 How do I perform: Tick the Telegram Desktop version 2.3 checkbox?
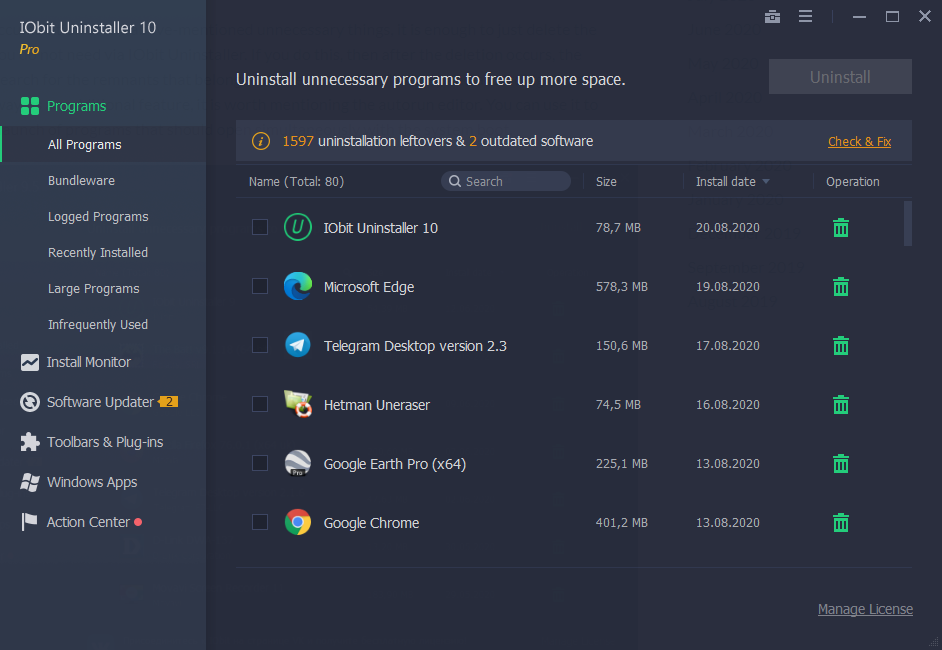pyautogui.click(x=260, y=345)
